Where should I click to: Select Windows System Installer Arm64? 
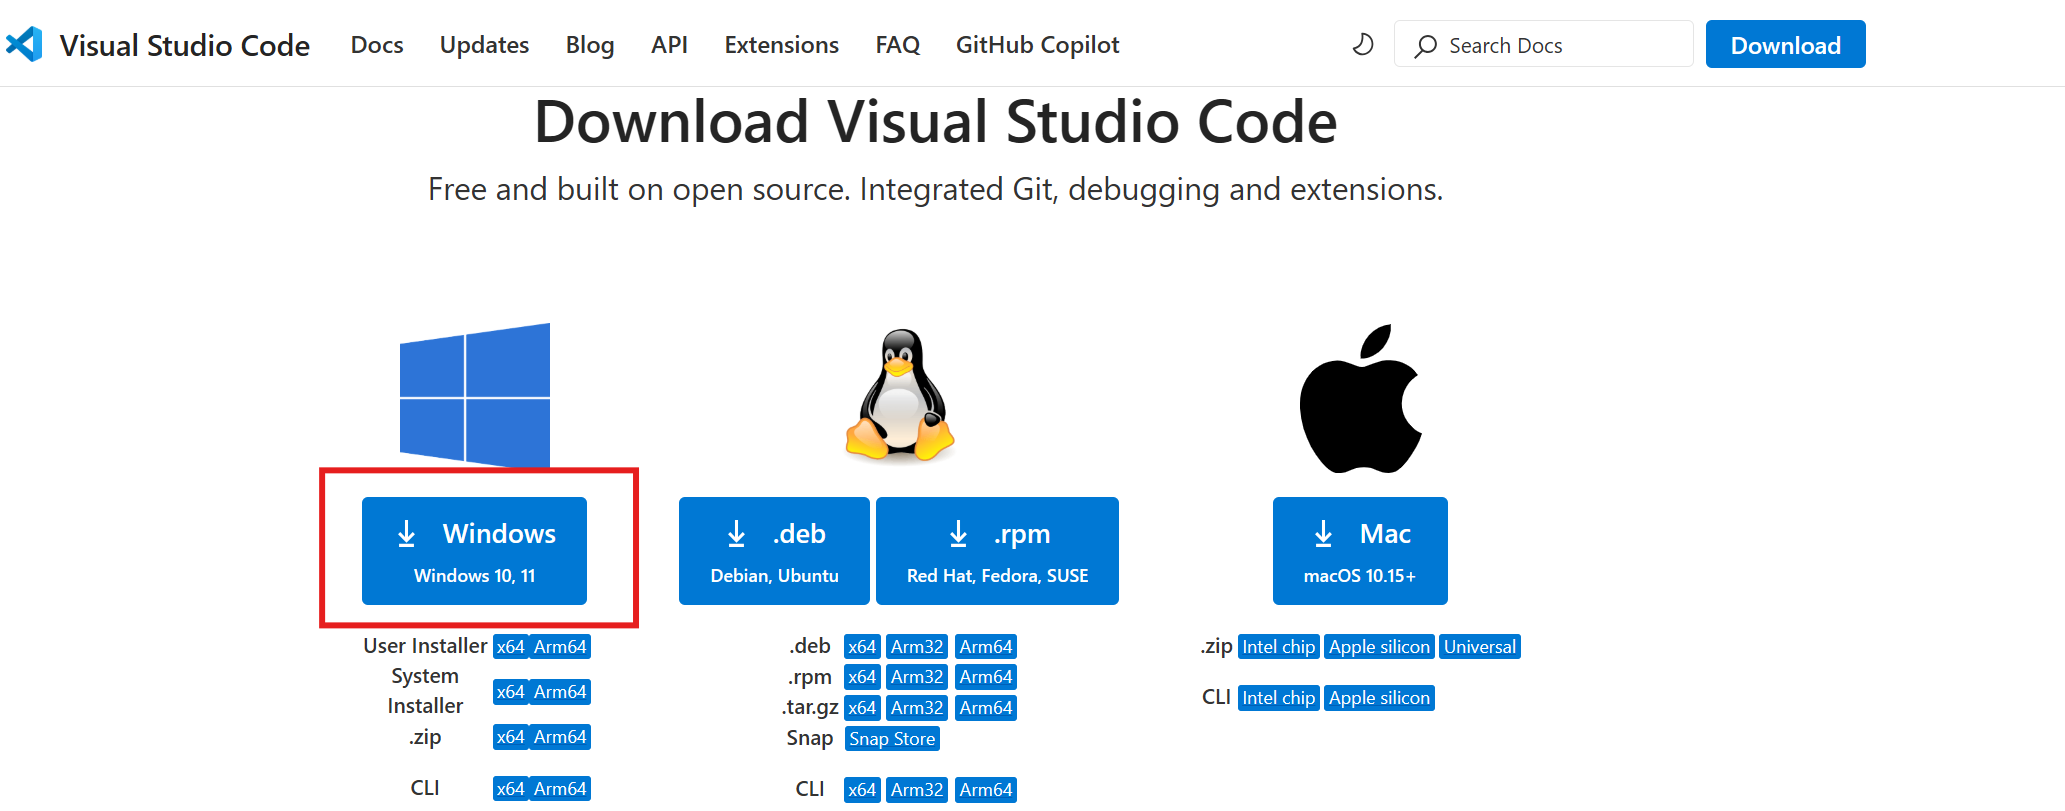point(560,692)
